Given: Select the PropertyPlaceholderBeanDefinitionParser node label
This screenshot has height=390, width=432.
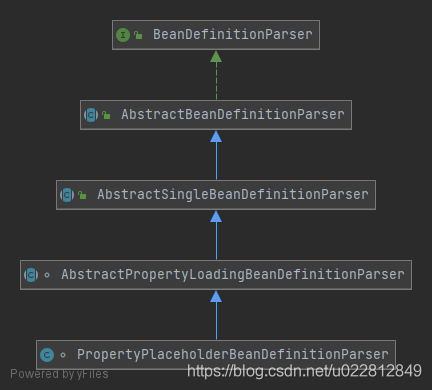Looking at the screenshot, I should pyautogui.click(x=233, y=355).
